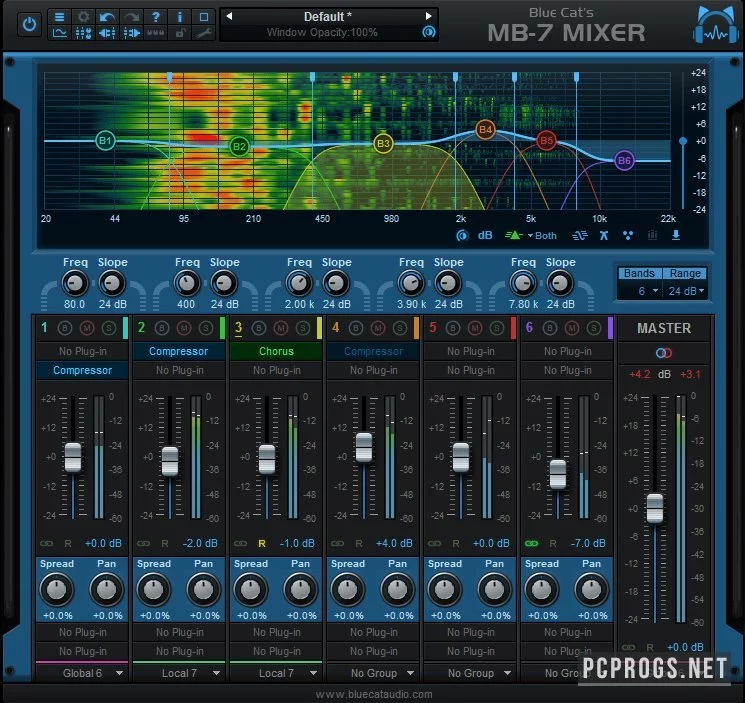Redo the last undone change

[132, 17]
